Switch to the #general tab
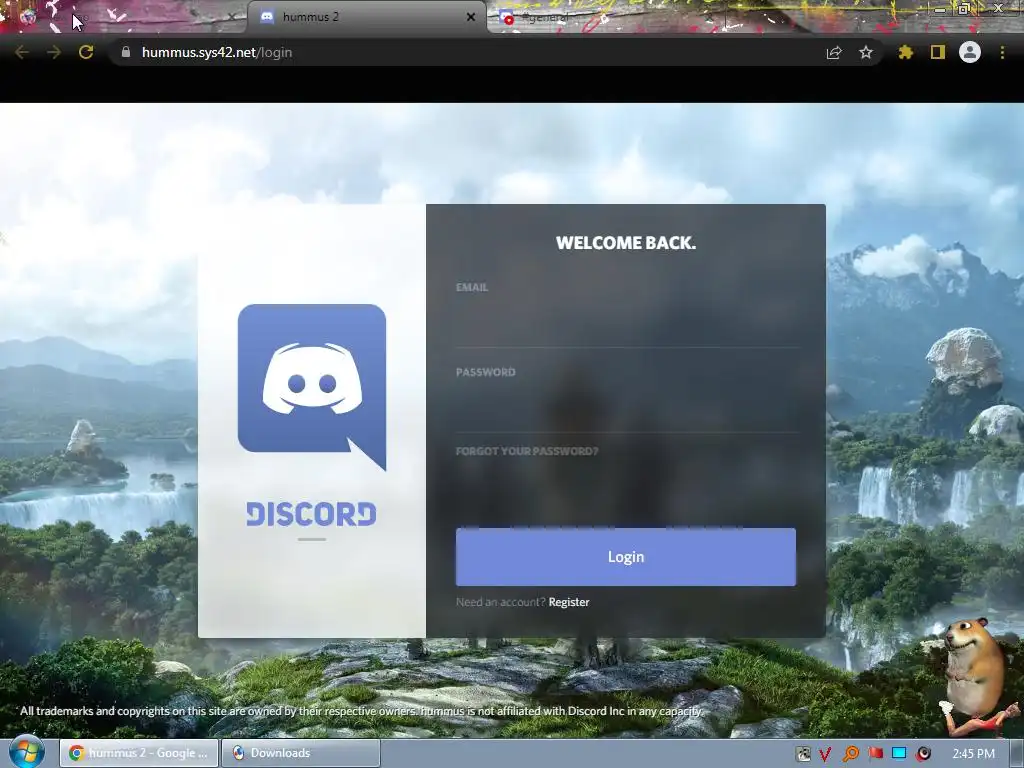This screenshot has height=768, width=1024. (607, 18)
